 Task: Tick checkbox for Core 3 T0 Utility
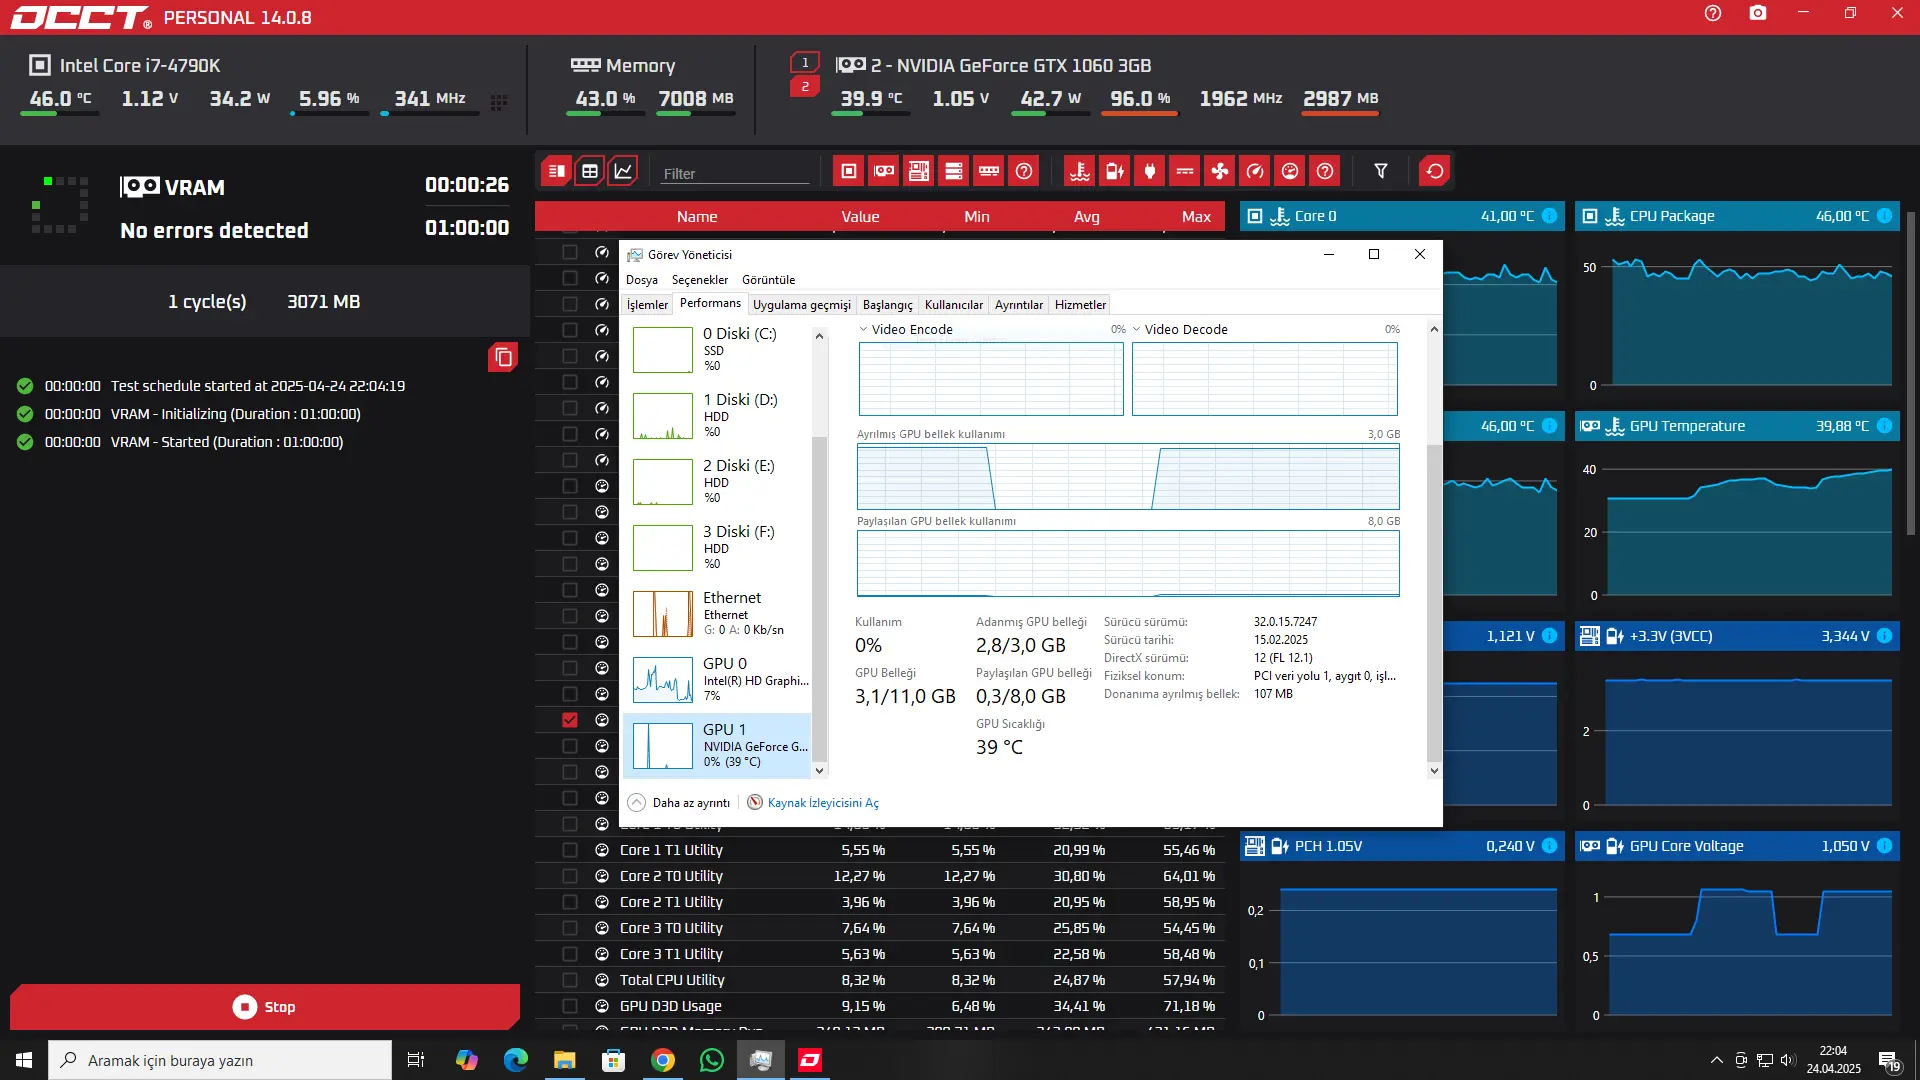[570, 928]
